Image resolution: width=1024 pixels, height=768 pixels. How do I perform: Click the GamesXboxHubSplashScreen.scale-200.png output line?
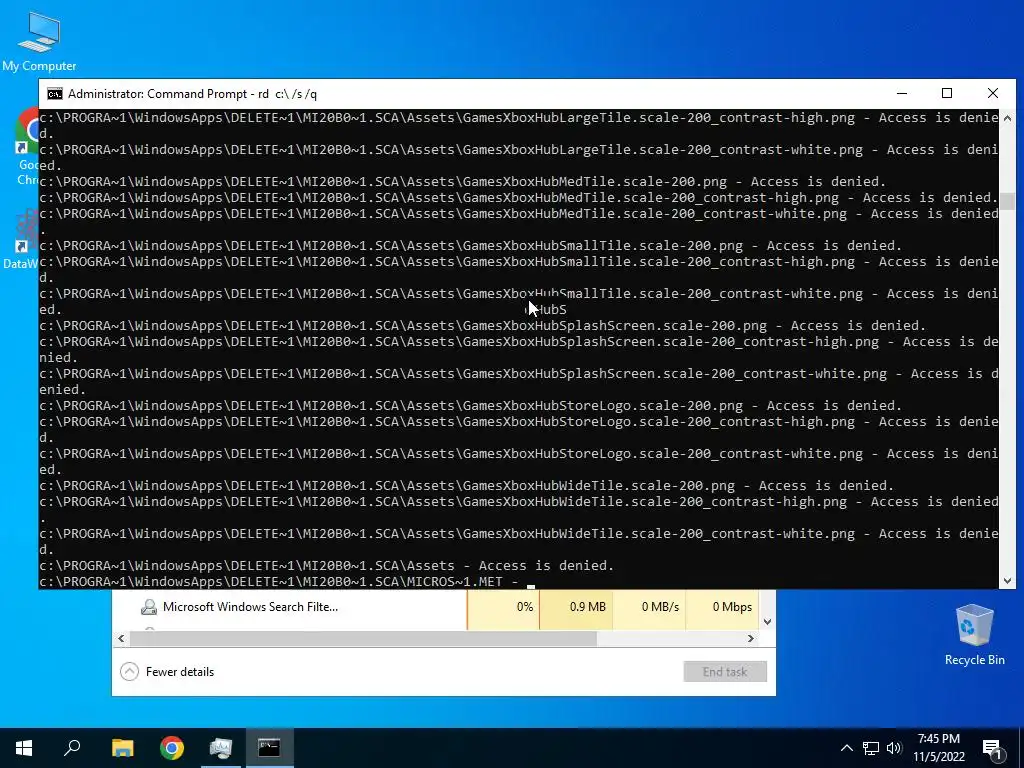pyautogui.click(x=483, y=326)
